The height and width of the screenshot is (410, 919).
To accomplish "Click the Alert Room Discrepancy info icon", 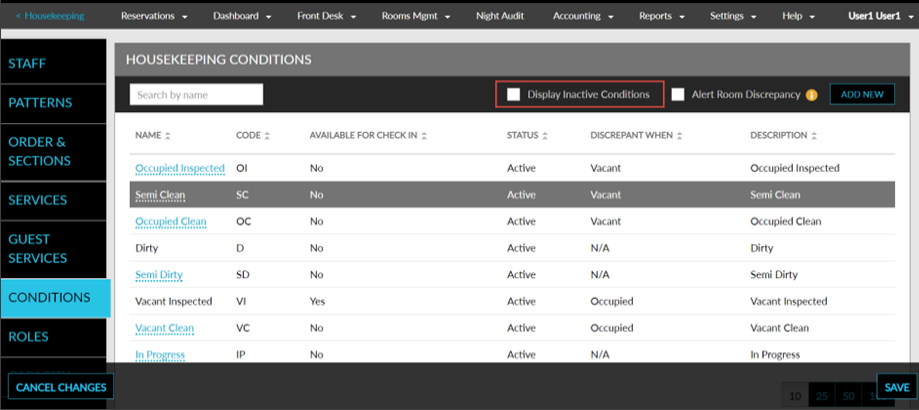I will point(811,95).
